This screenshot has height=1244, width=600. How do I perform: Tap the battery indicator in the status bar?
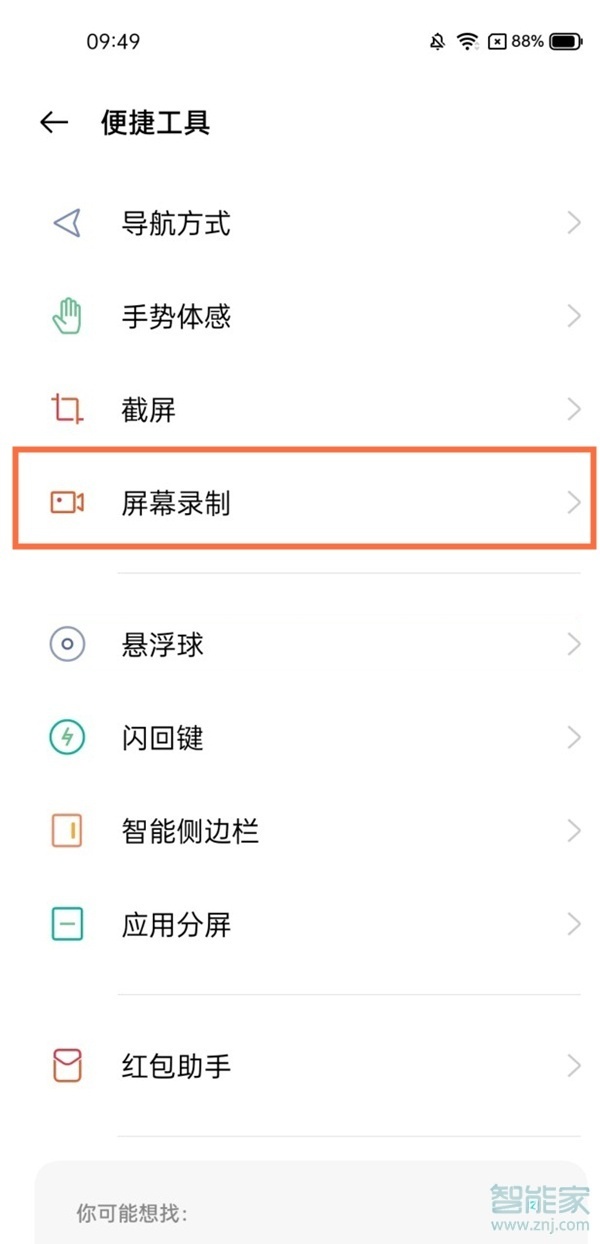(563, 40)
